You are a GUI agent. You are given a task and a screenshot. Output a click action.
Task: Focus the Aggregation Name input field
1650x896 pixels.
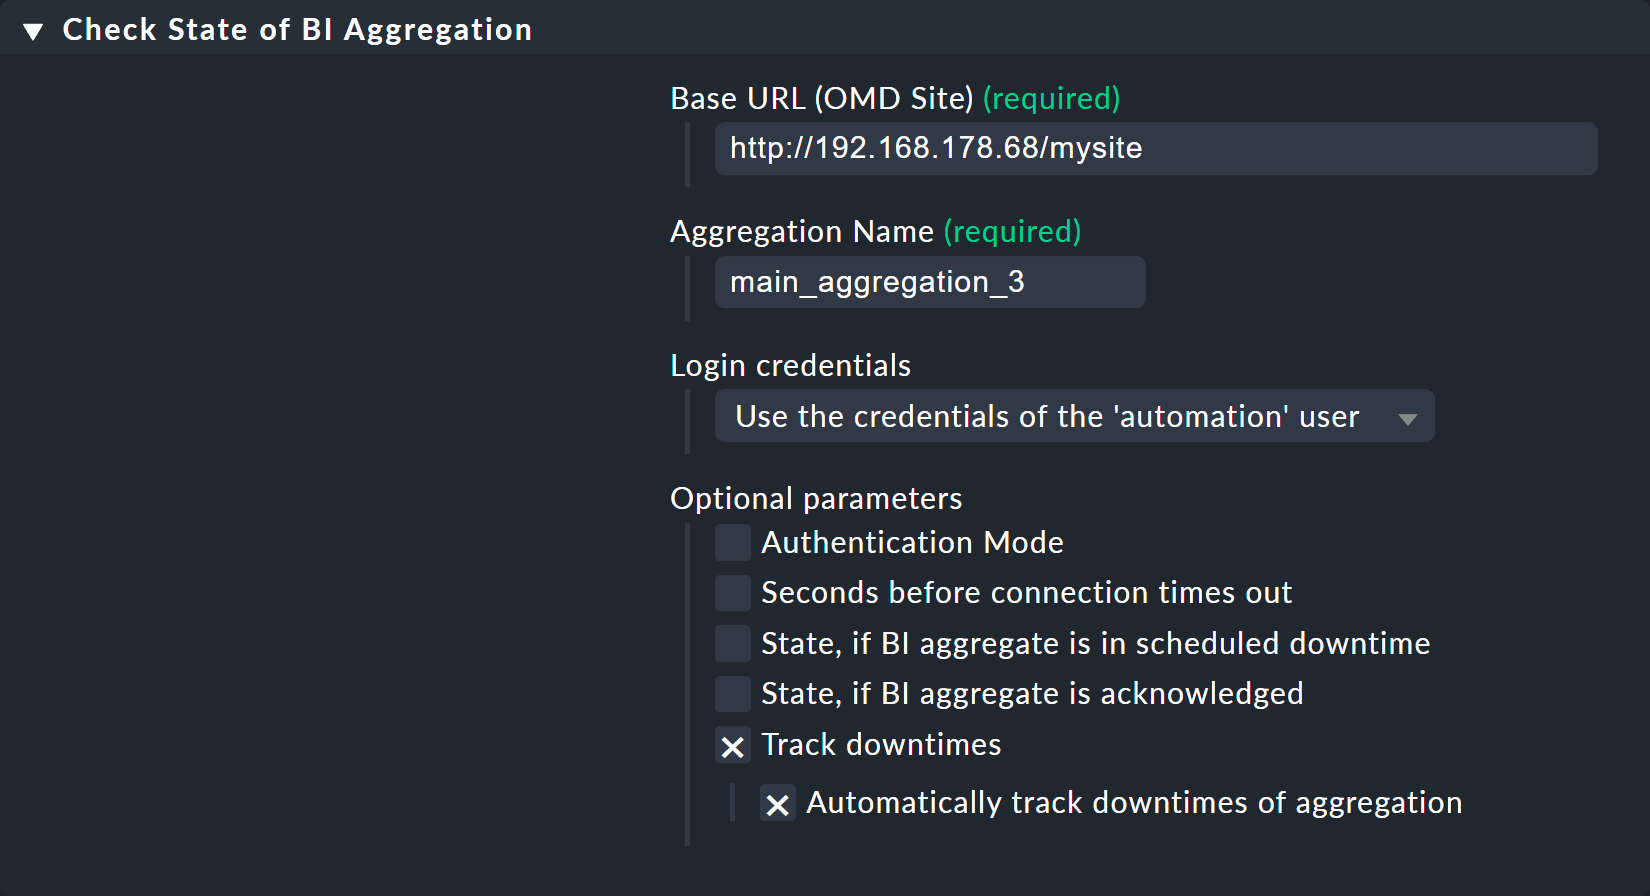tap(929, 283)
